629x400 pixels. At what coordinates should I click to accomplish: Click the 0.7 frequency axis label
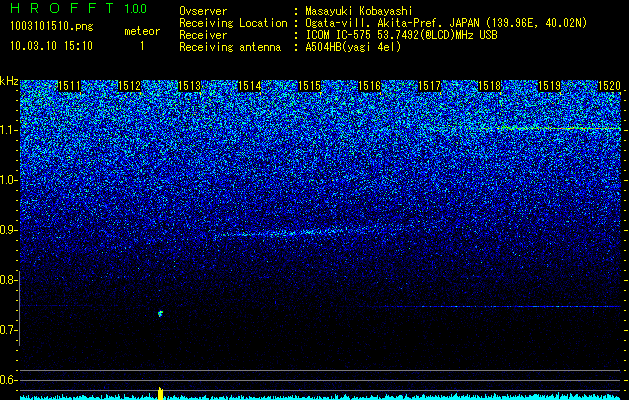(x=8, y=330)
